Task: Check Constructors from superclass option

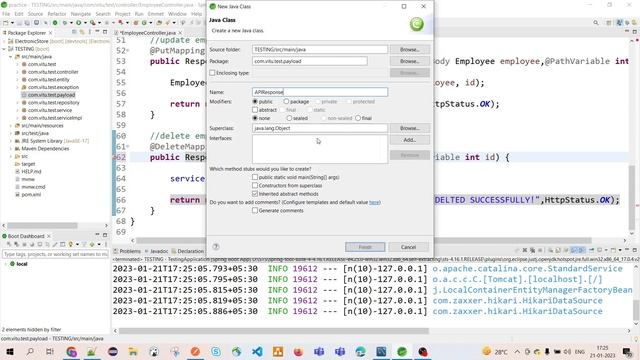Action: [x=255, y=185]
